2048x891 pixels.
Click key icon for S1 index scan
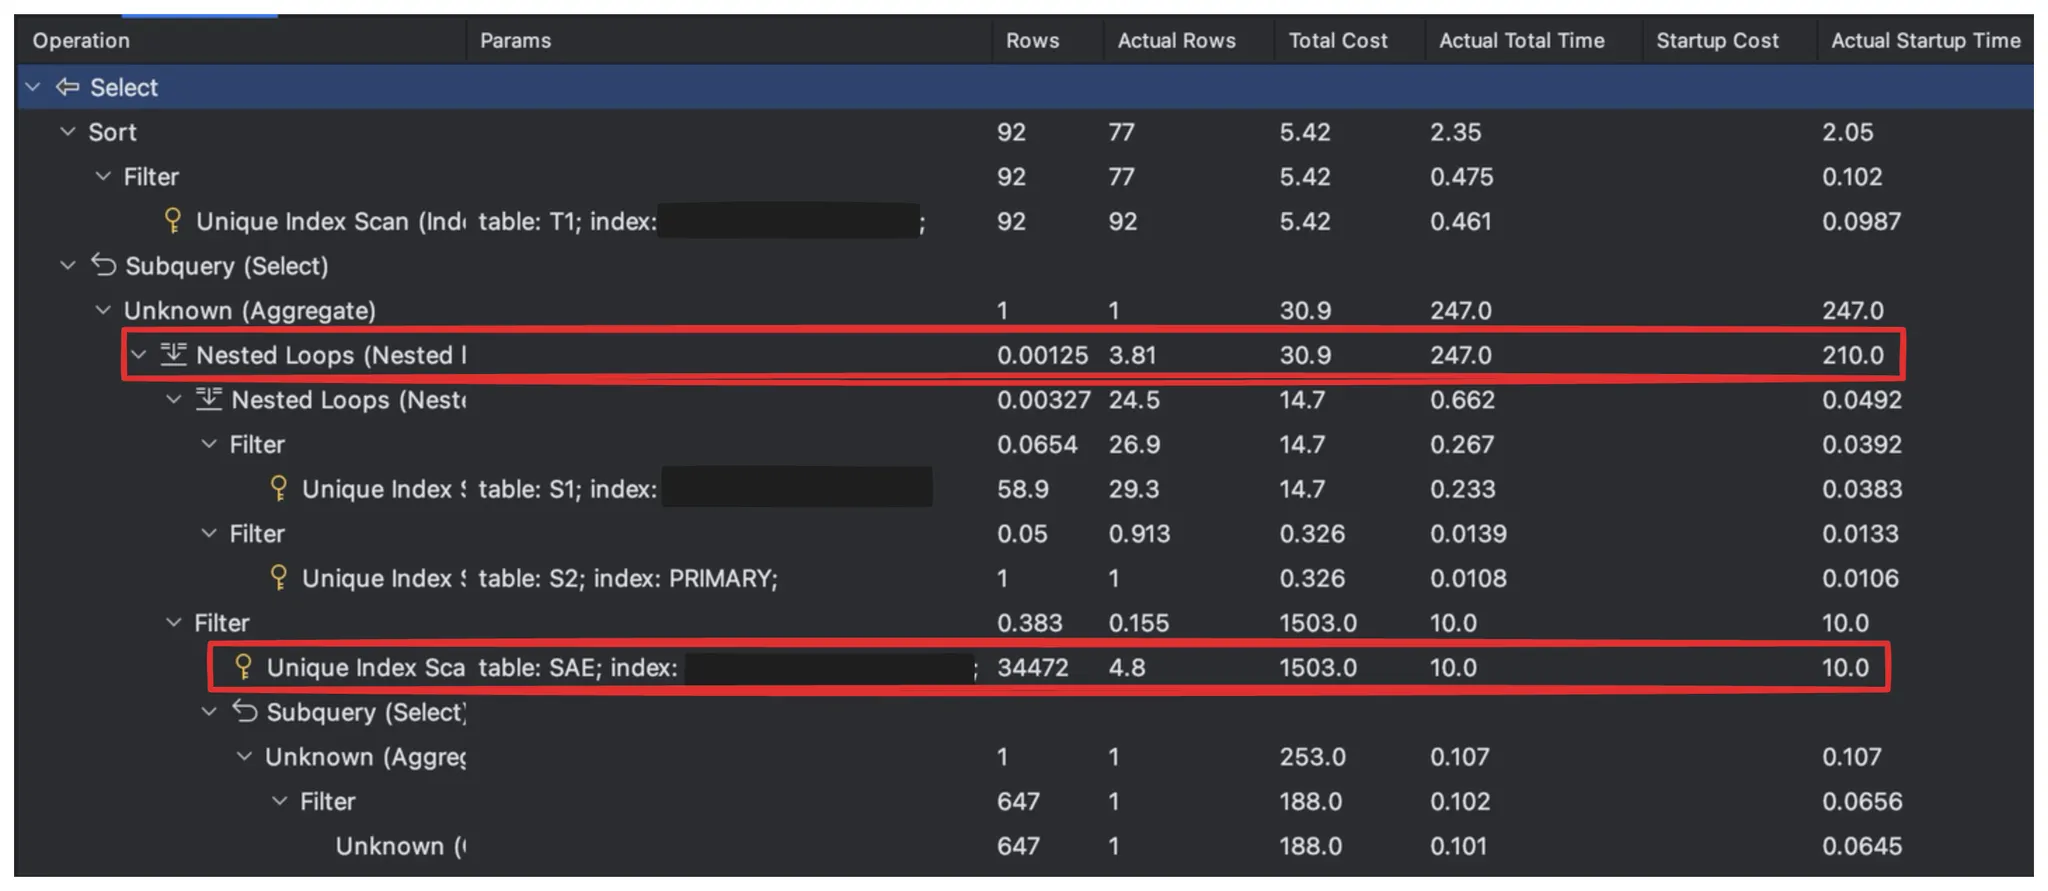[x=279, y=488]
